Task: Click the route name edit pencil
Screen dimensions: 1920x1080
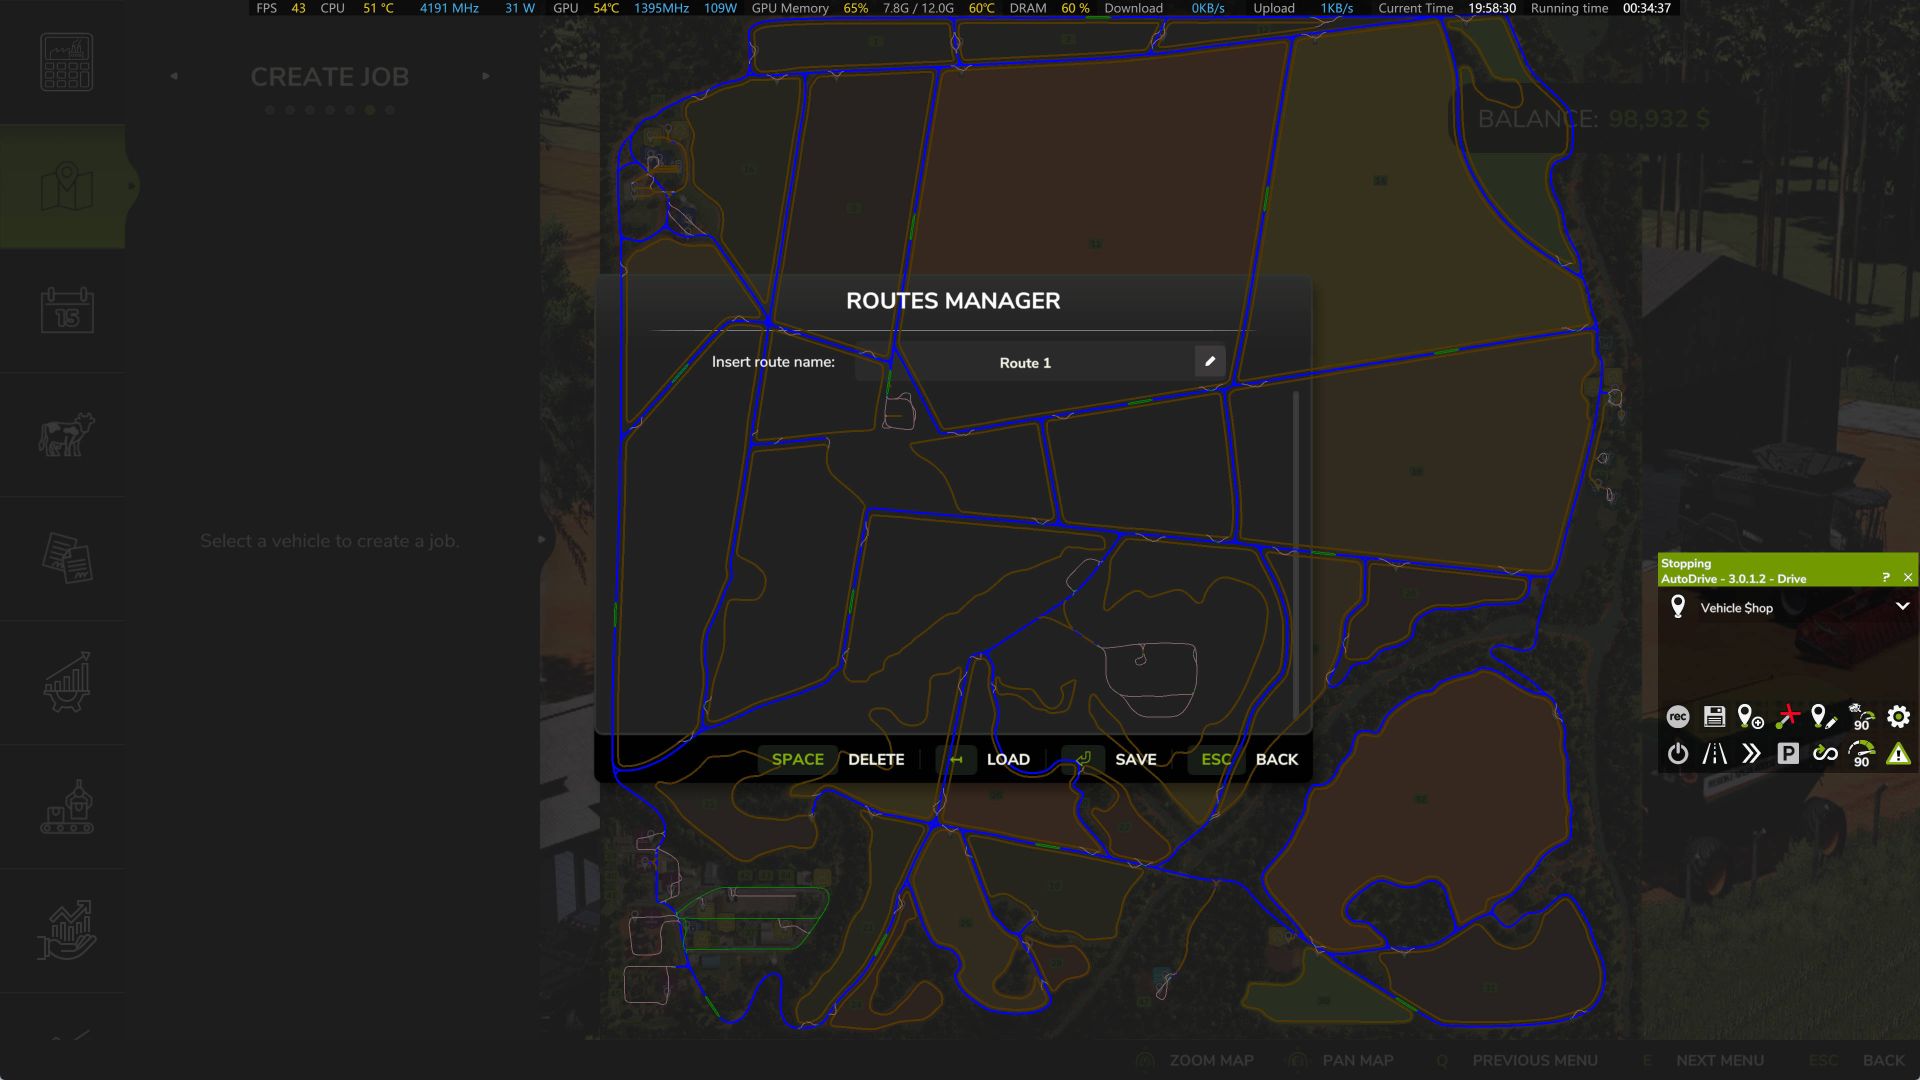Action: tap(1210, 362)
